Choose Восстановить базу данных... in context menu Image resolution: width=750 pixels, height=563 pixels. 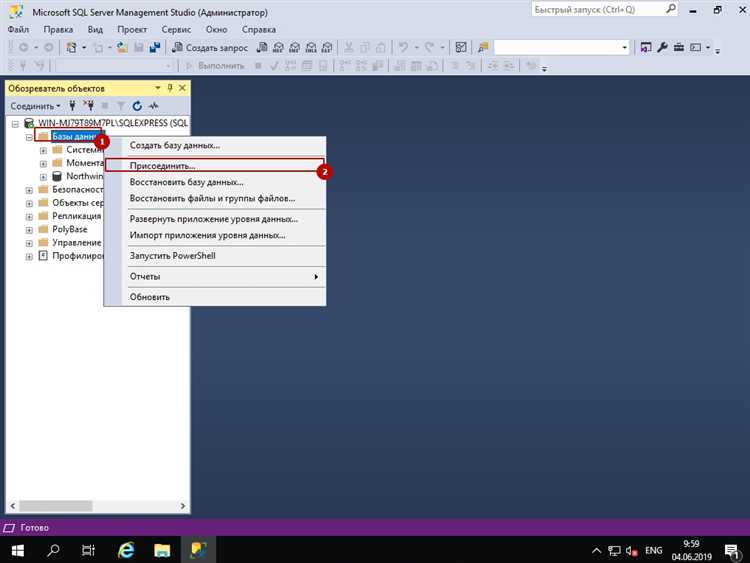(186, 182)
